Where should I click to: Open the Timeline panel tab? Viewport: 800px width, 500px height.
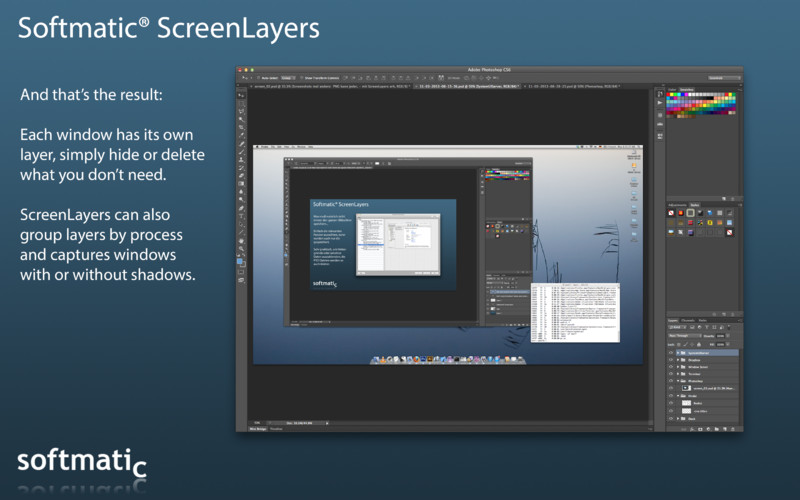click(275, 428)
